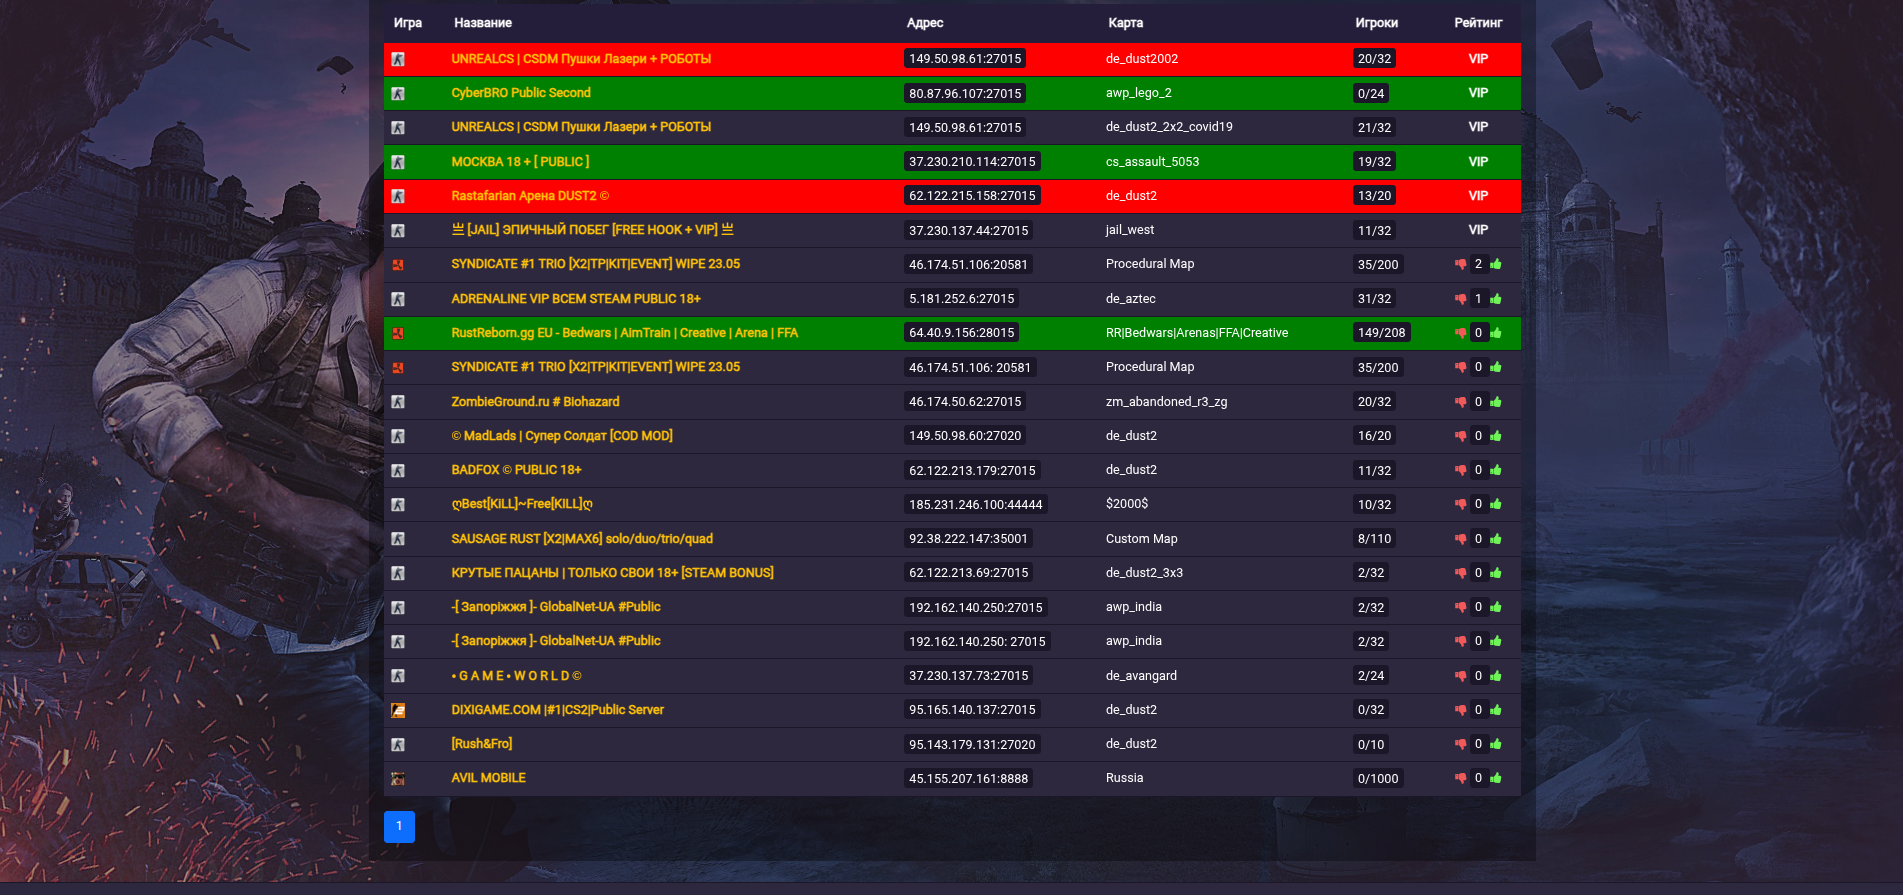Open RustReborn.gg EU server page

(x=625, y=333)
